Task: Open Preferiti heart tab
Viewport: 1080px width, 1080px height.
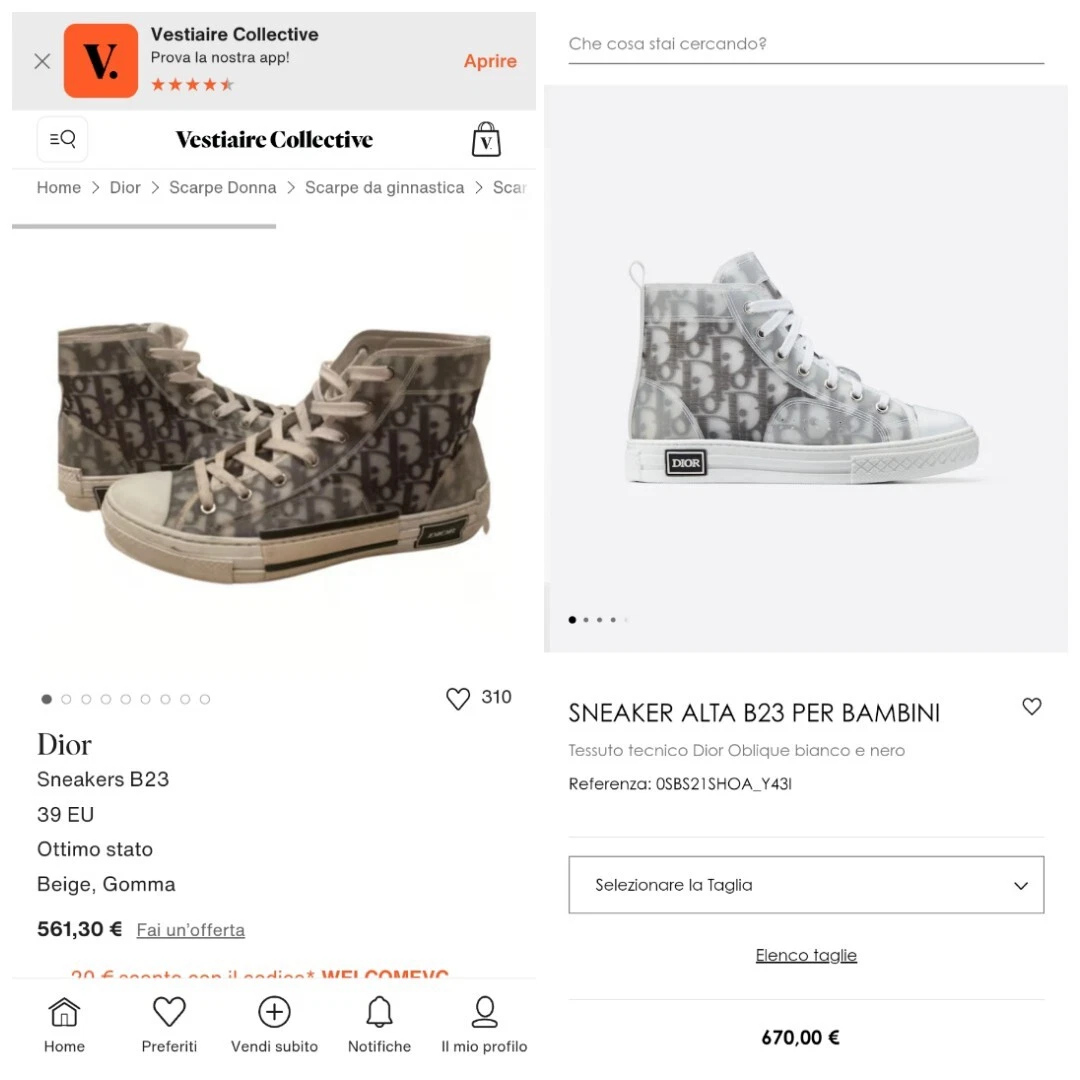Action: click(169, 1024)
